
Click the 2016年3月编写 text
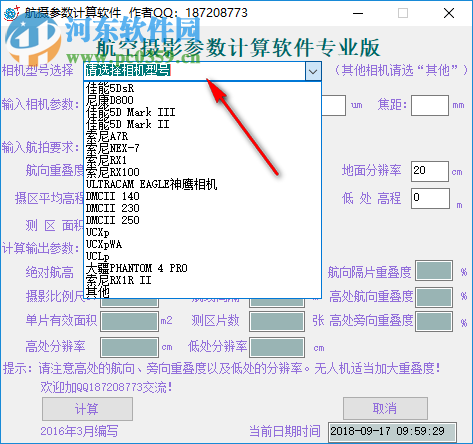tap(79, 431)
